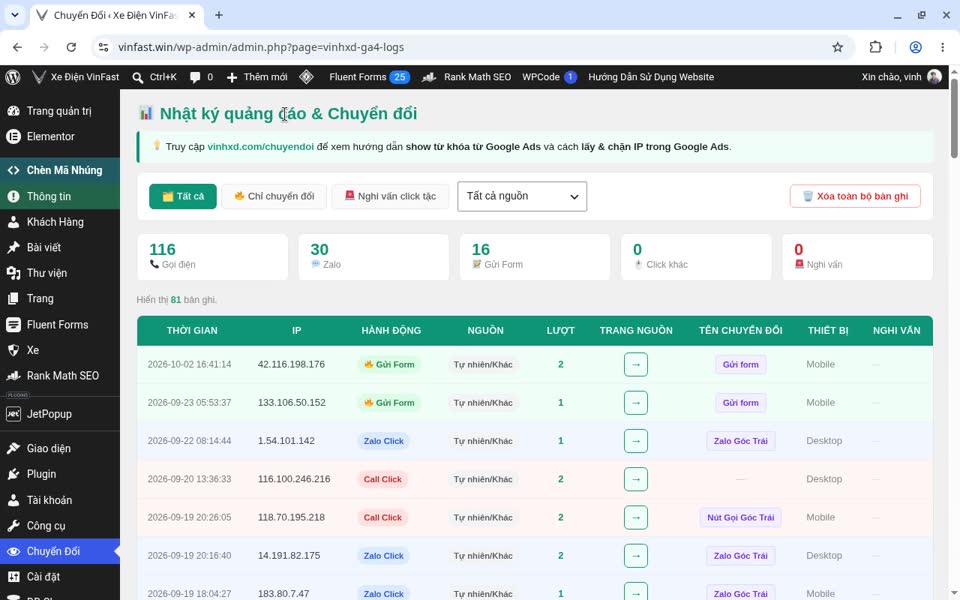Open the Ctrl+K search in admin bar

coord(155,77)
